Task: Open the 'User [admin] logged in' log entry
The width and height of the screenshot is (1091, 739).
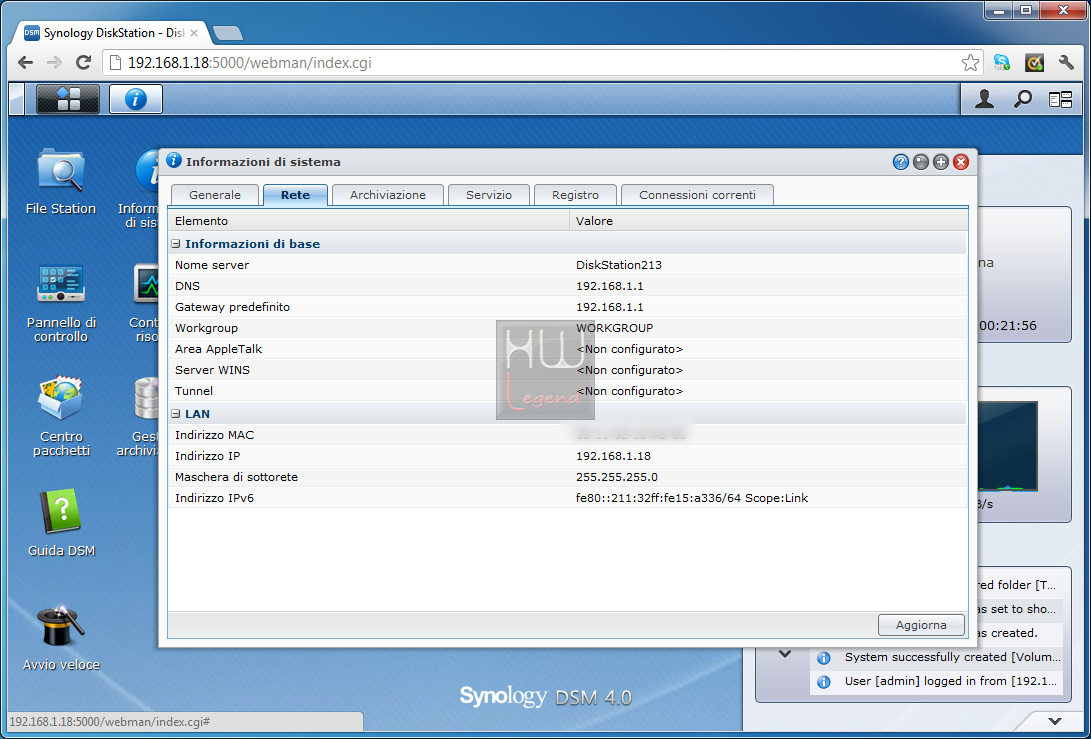Action: click(938, 681)
